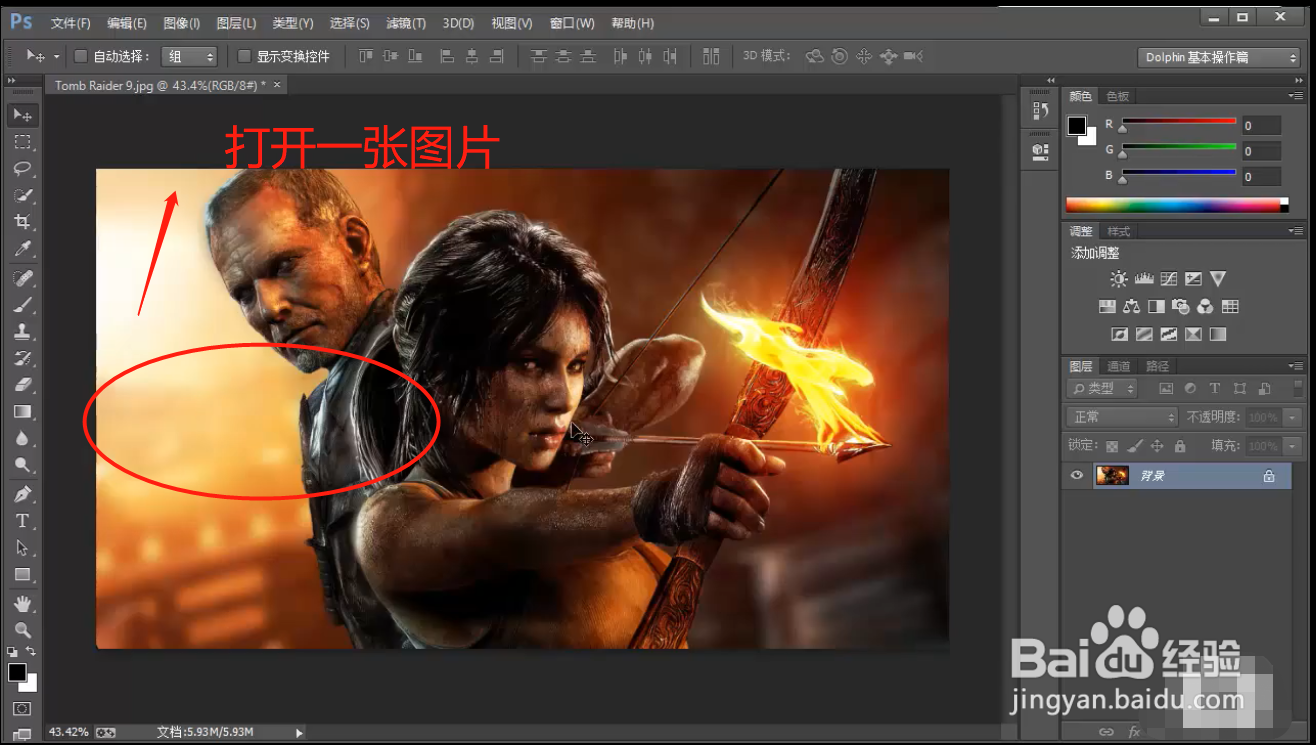
Task: Select the Move tool
Action: pyautogui.click(x=22, y=115)
